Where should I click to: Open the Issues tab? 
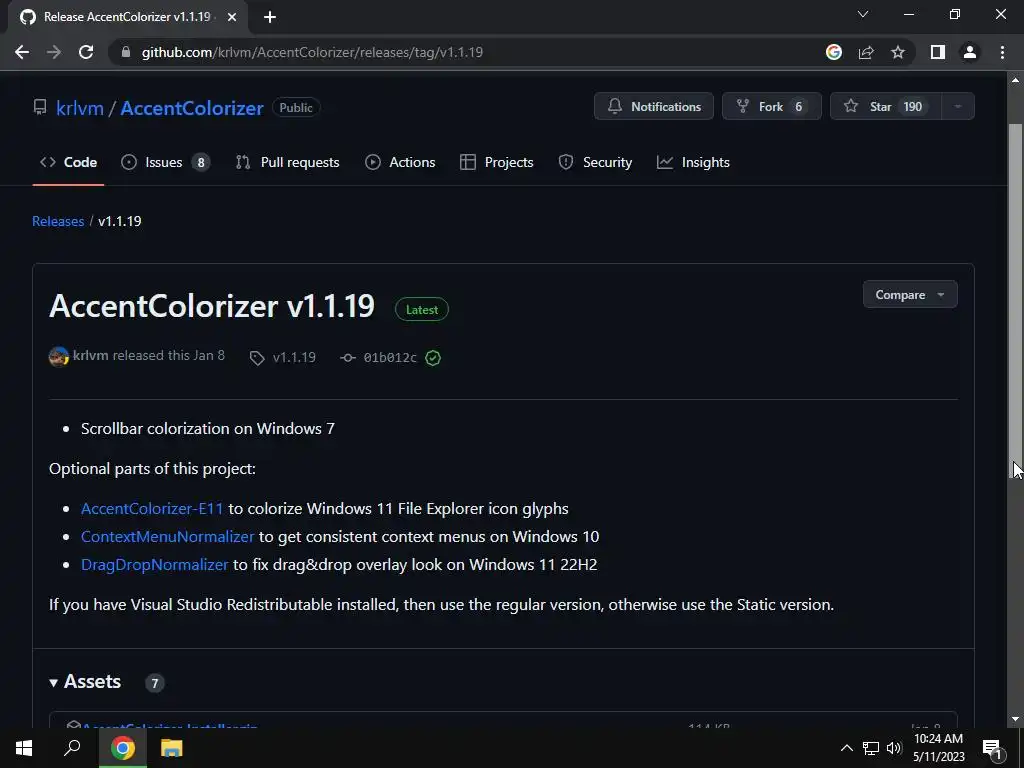[x=165, y=162]
